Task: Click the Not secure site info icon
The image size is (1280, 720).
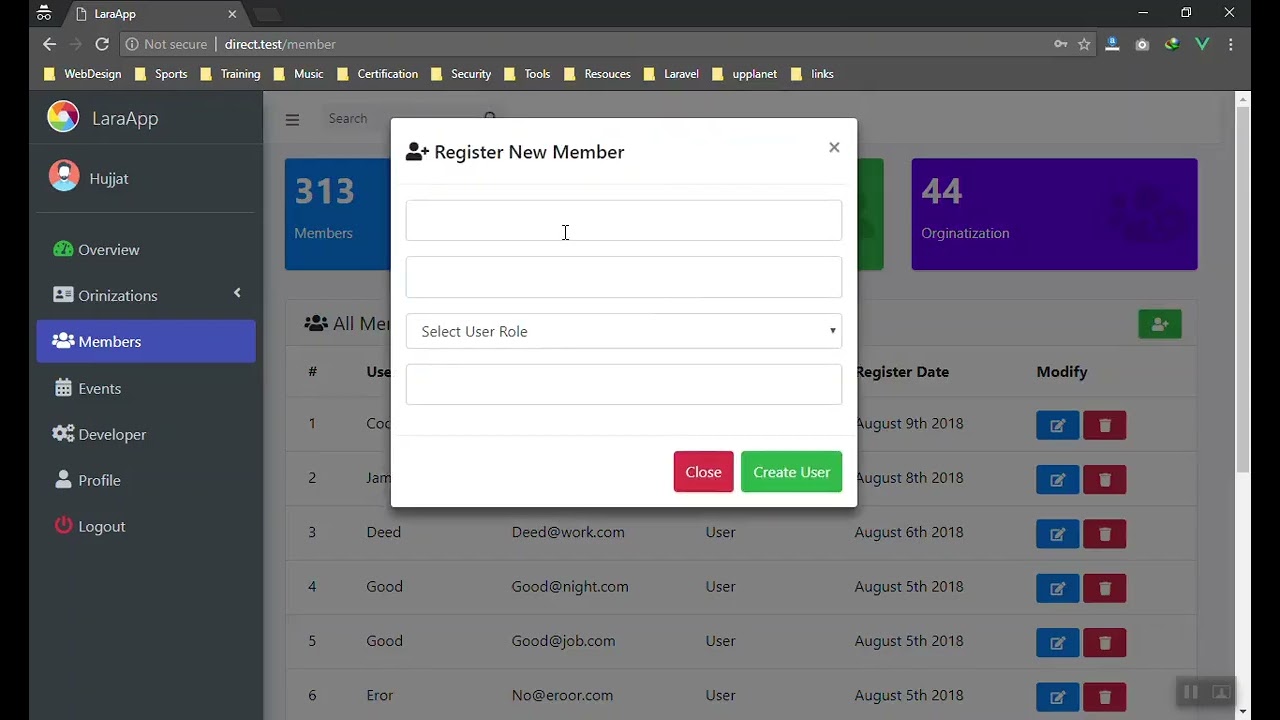Action: click(x=131, y=44)
